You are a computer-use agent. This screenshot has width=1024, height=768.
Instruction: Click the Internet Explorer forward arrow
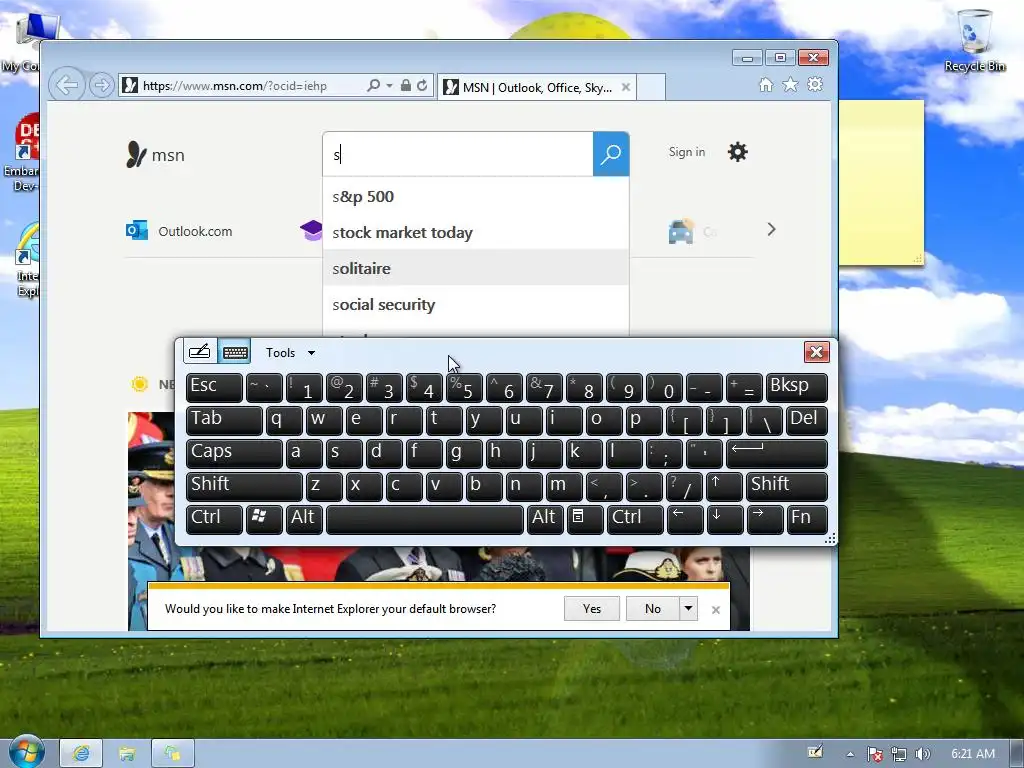pos(101,86)
